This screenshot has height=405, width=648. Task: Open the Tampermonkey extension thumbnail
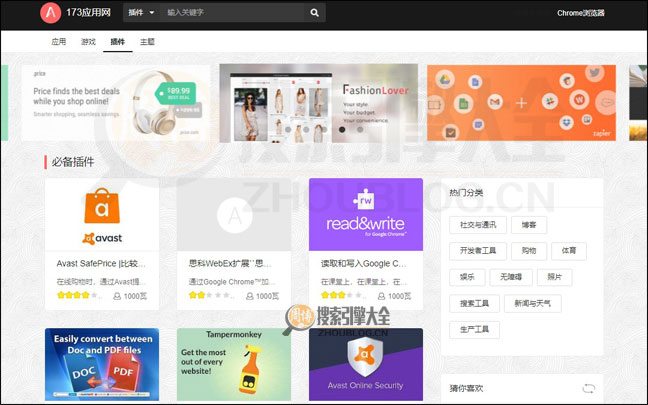[234, 364]
